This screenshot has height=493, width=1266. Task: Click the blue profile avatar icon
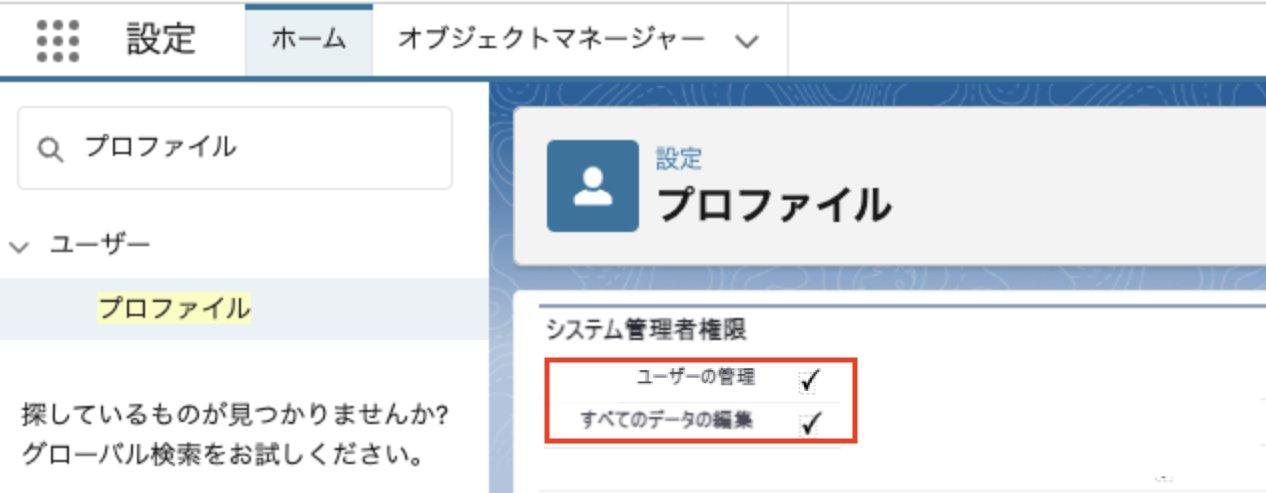592,186
